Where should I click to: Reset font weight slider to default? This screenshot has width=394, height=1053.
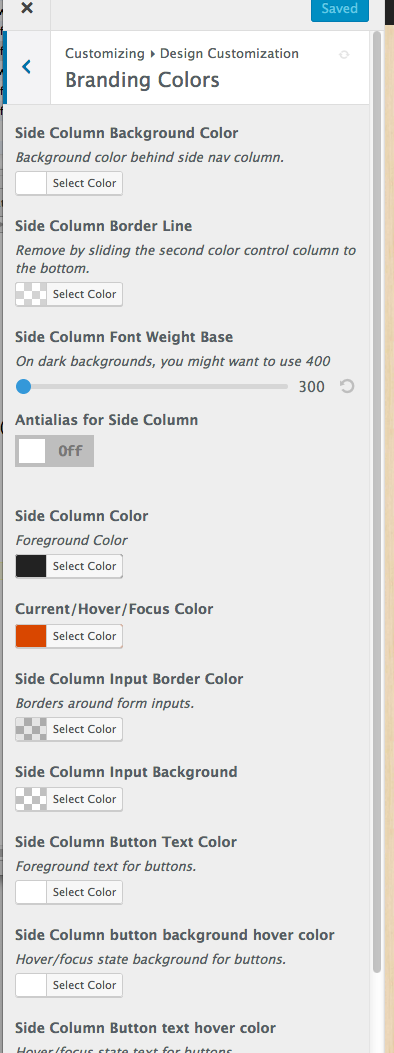[346, 386]
